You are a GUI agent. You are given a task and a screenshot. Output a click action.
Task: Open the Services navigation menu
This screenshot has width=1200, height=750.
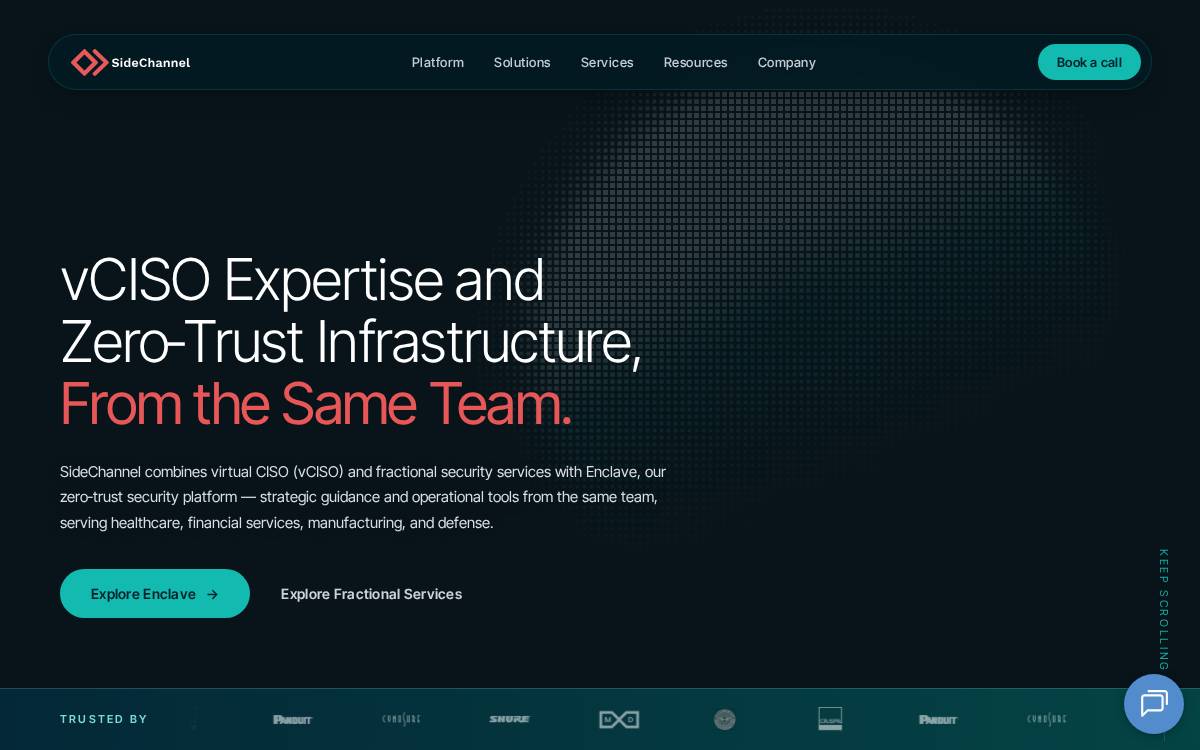(x=607, y=62)
